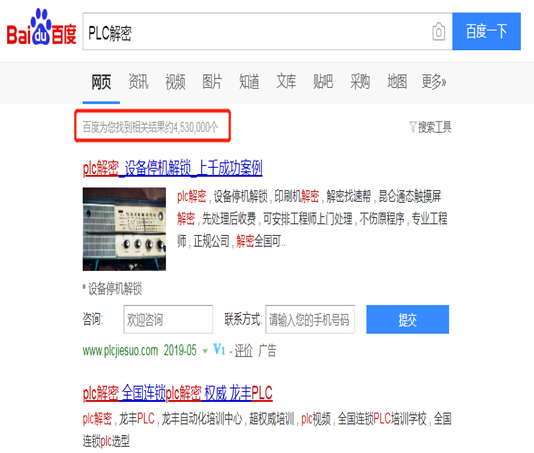Open the 知道 tab
The image size is (534, 453).
point(249,82)
